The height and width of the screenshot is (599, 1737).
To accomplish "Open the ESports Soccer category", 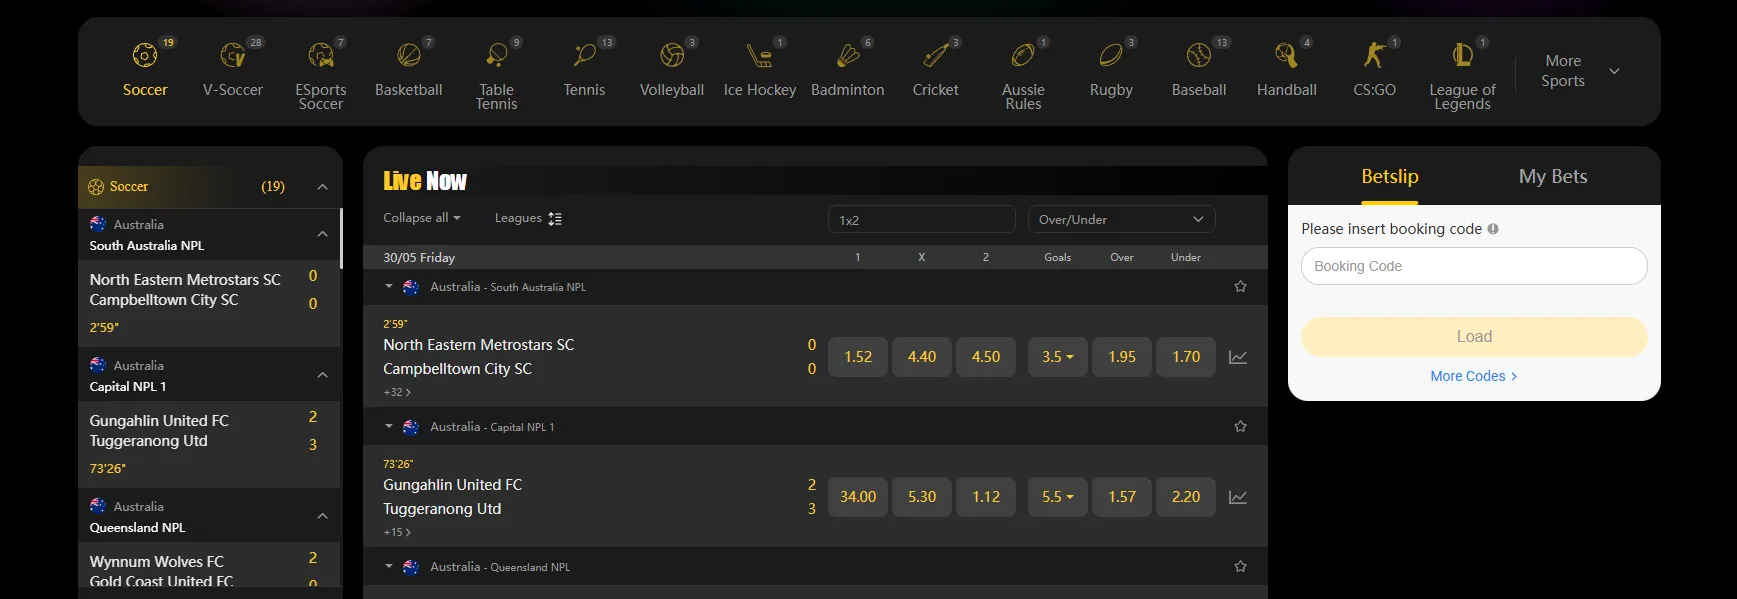I will click(321, 55).
